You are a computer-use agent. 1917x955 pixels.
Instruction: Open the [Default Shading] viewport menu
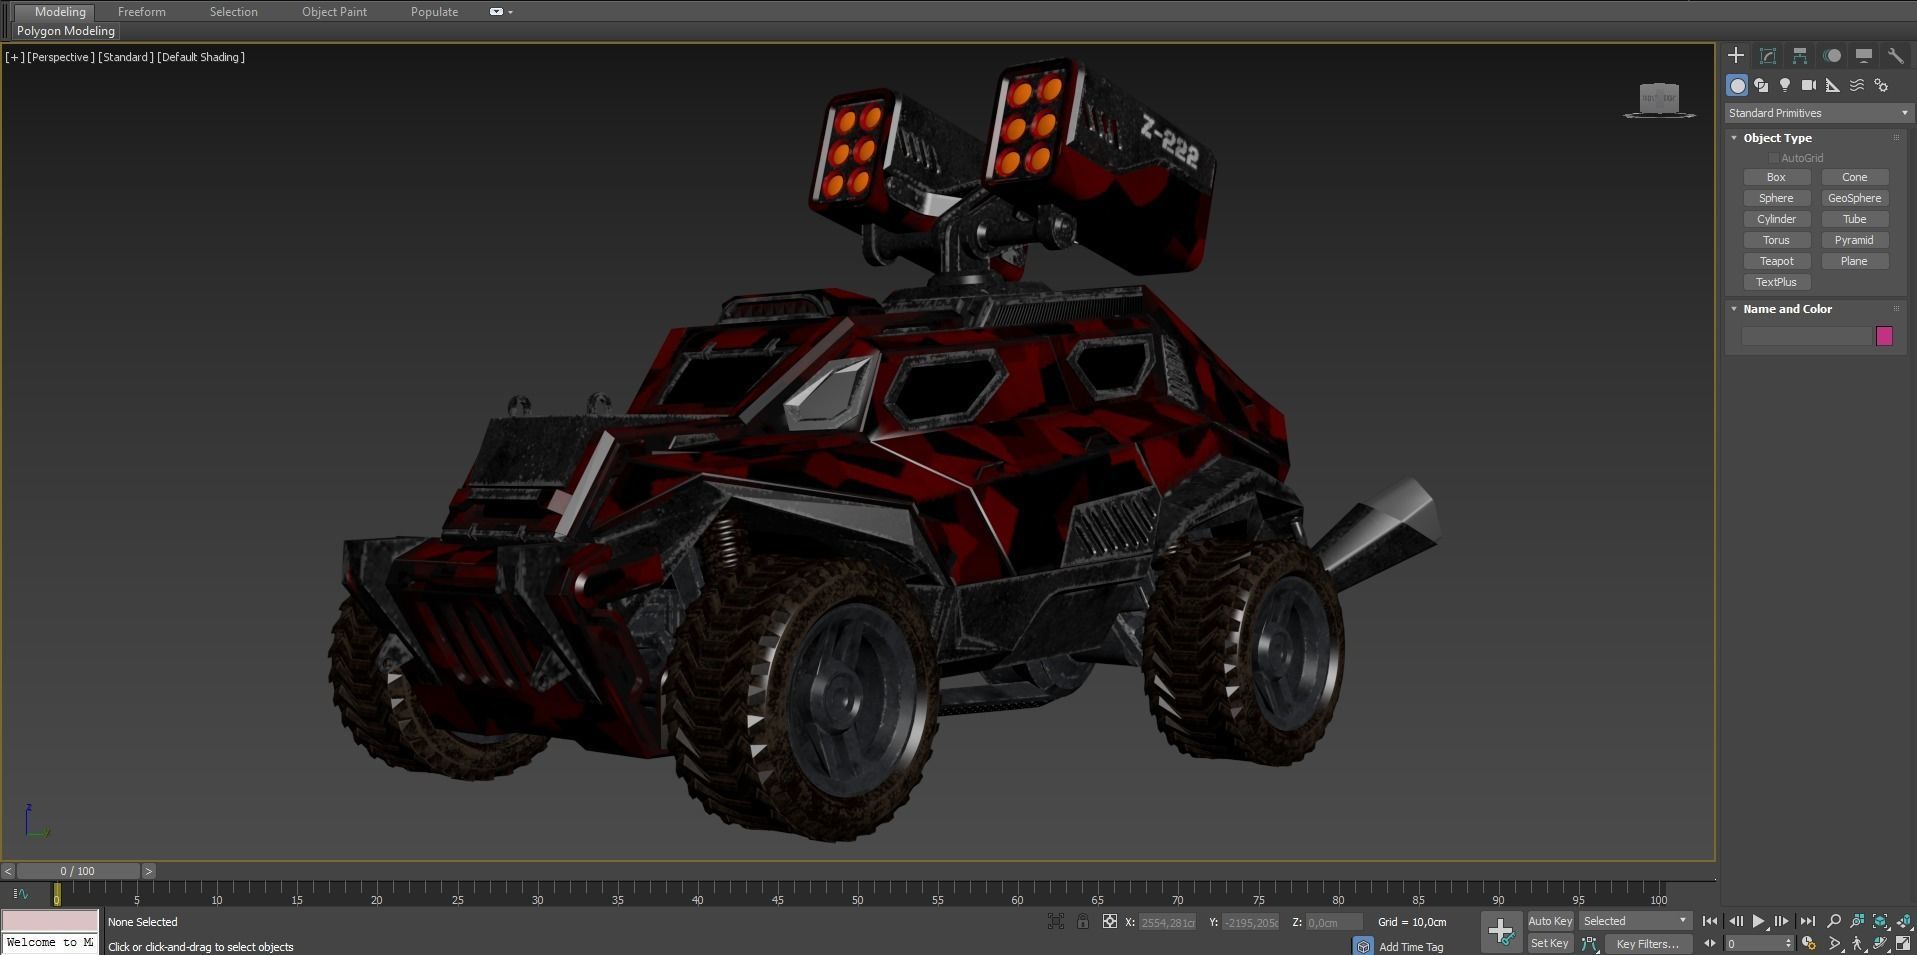pos(201,57)
